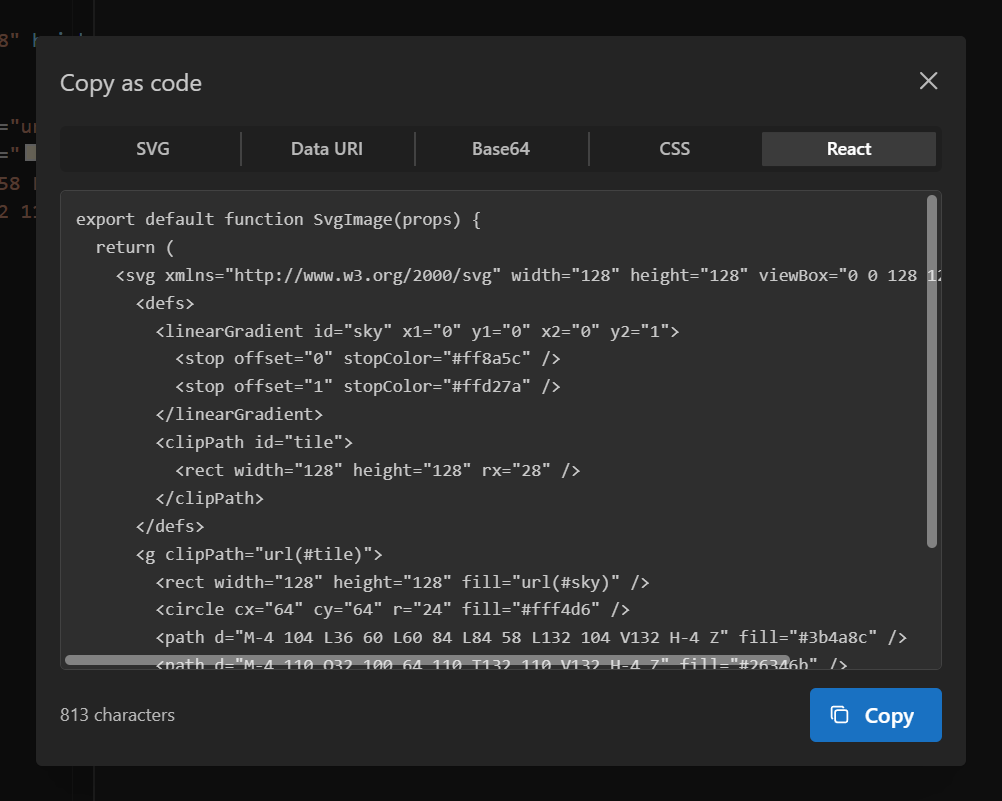Click the horizontal scrollbar of the code box
The width and height of the screenshot is (1002, 801).
427,660
